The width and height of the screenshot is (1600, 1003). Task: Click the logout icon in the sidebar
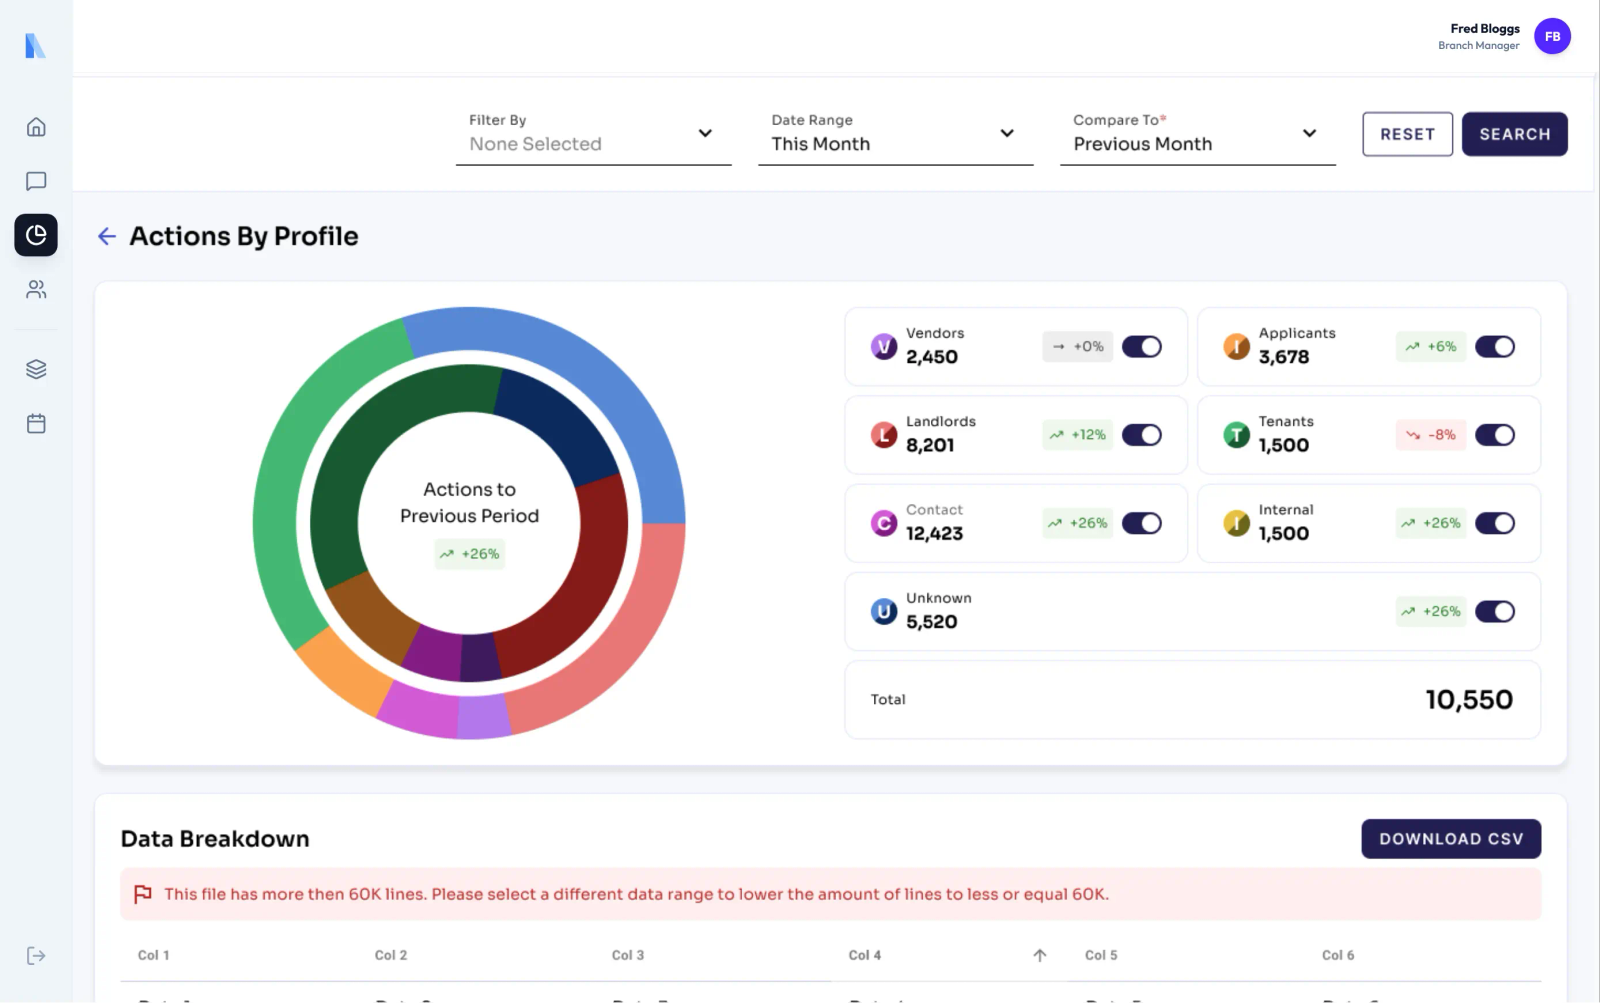pyautogui.click(x=36, y=955)
